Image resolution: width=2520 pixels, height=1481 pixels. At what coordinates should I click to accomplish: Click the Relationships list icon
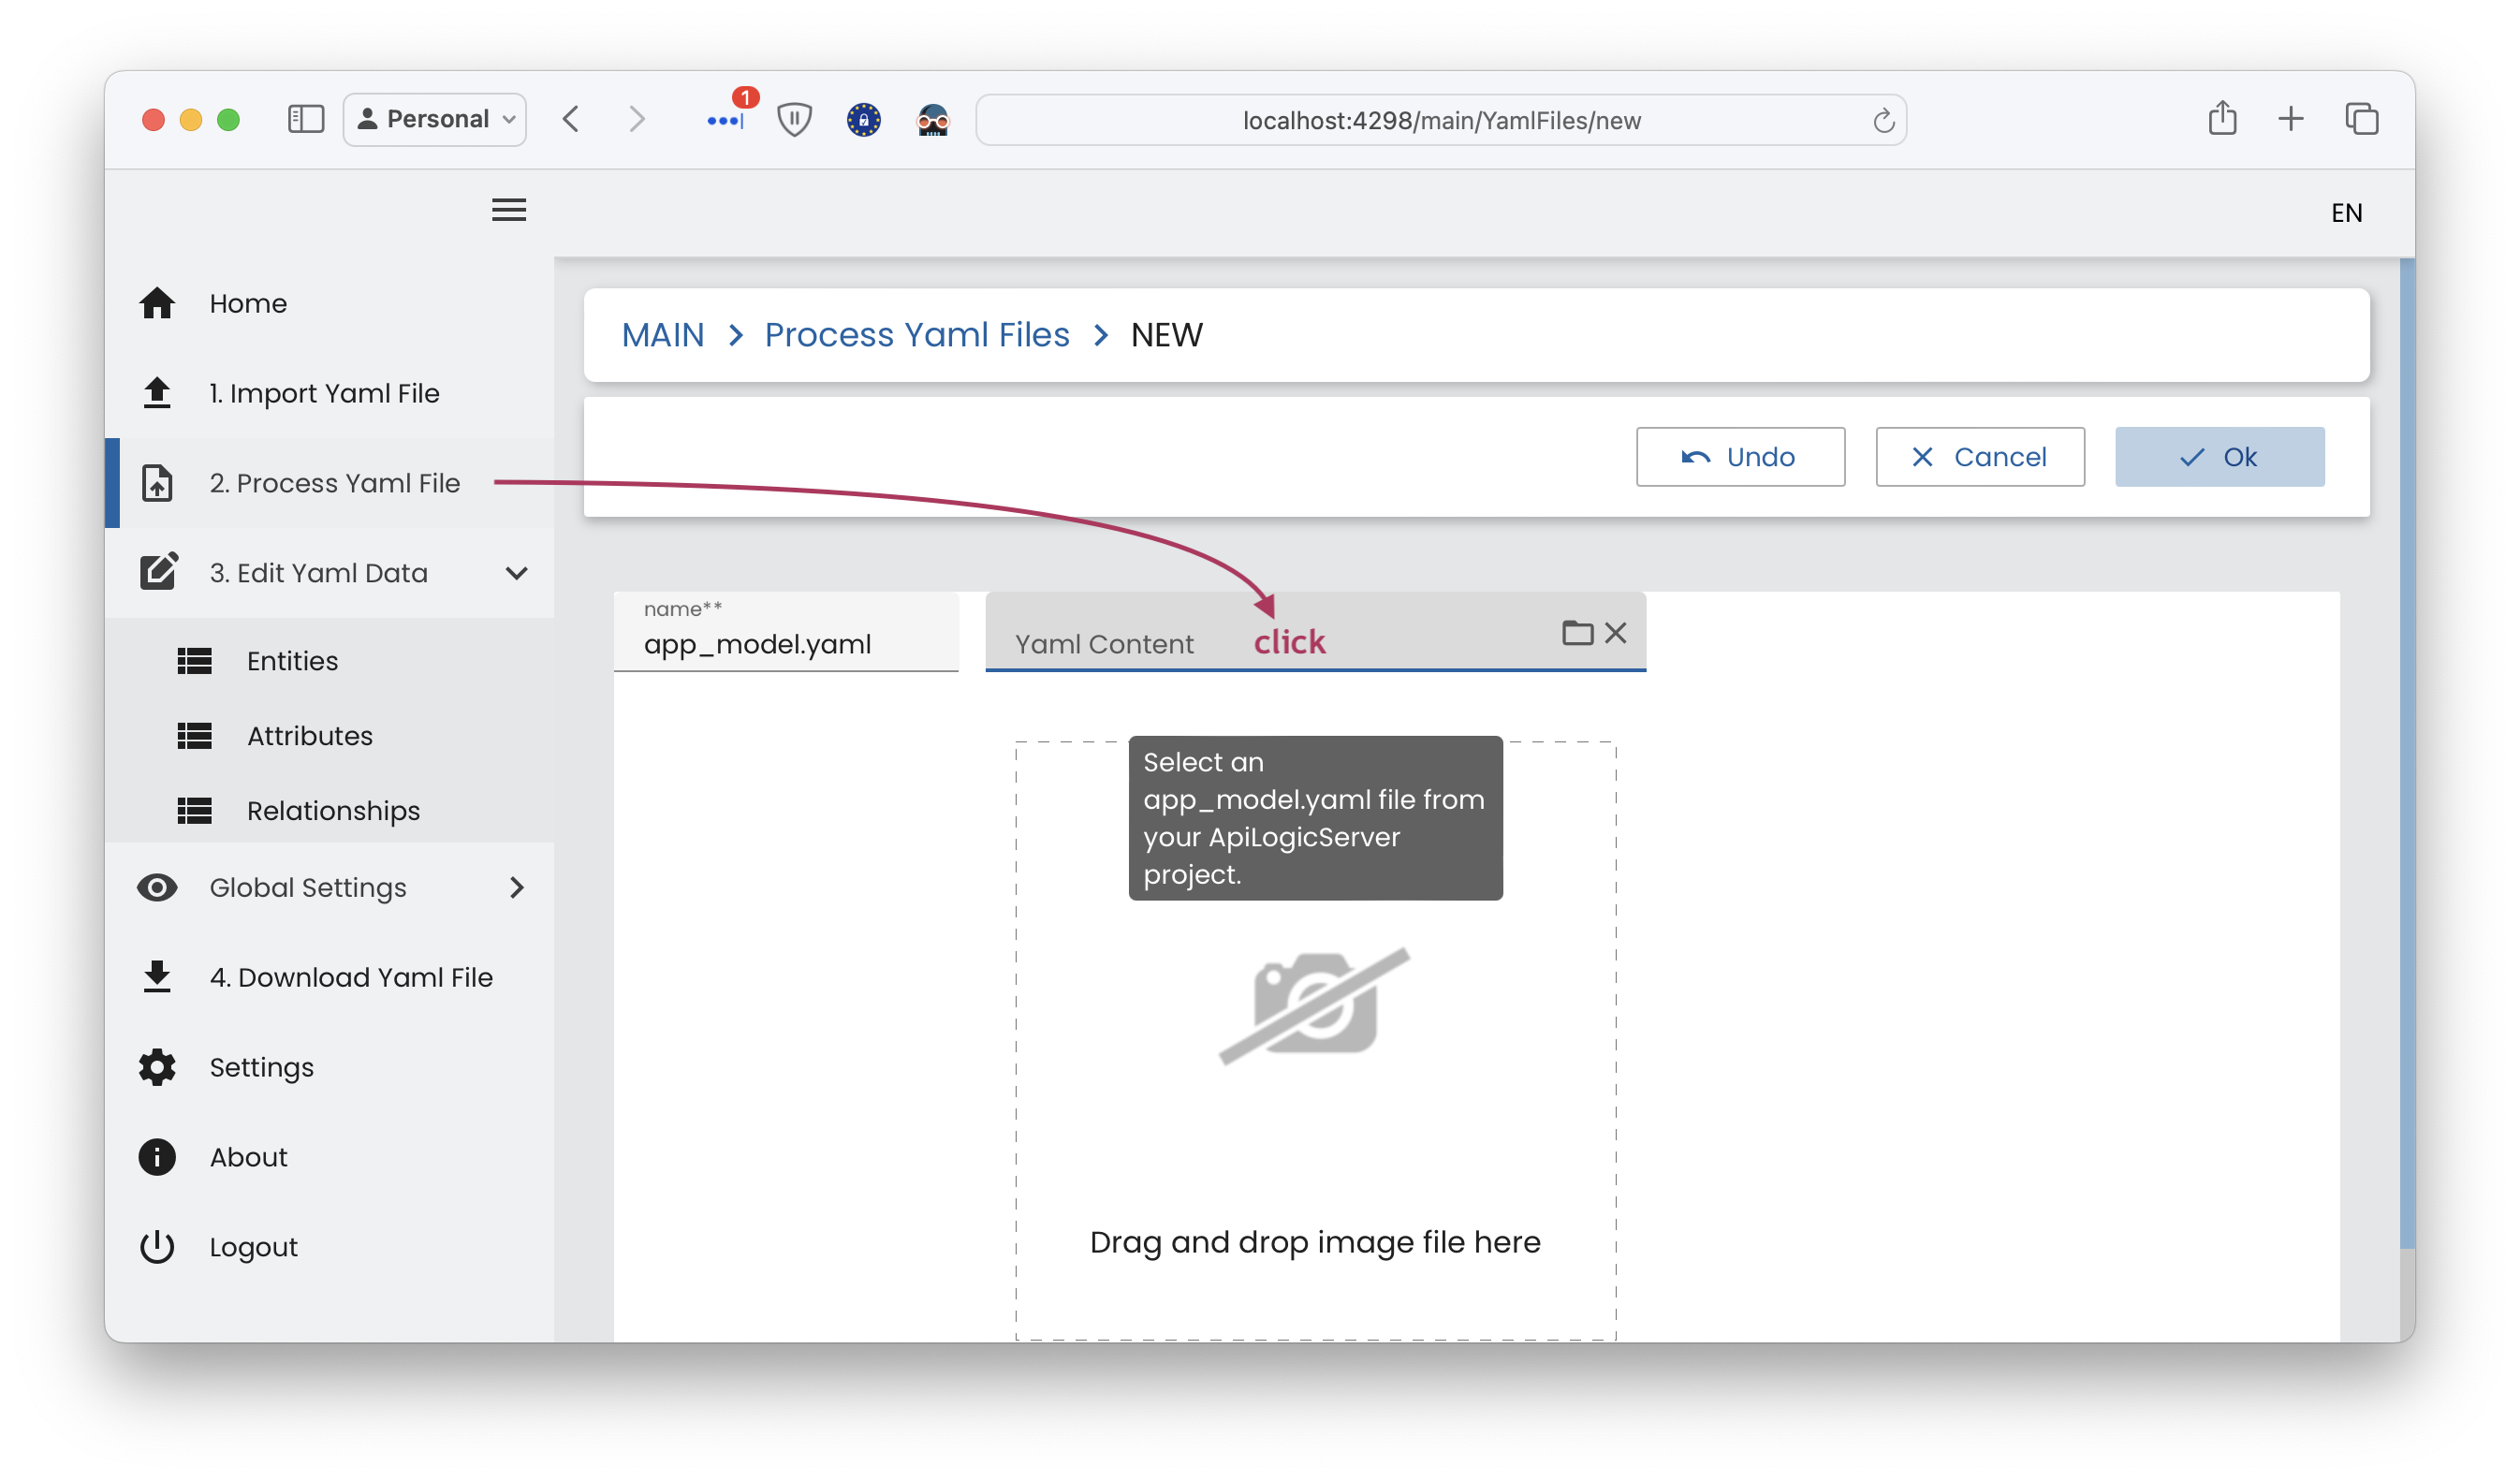[x=196, y=811]
